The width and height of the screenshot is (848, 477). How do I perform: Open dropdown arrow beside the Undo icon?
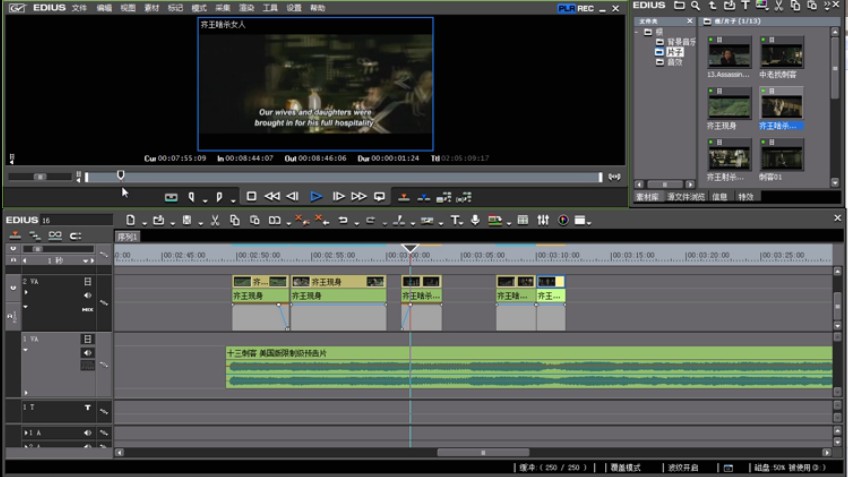[x=356, y=223]
